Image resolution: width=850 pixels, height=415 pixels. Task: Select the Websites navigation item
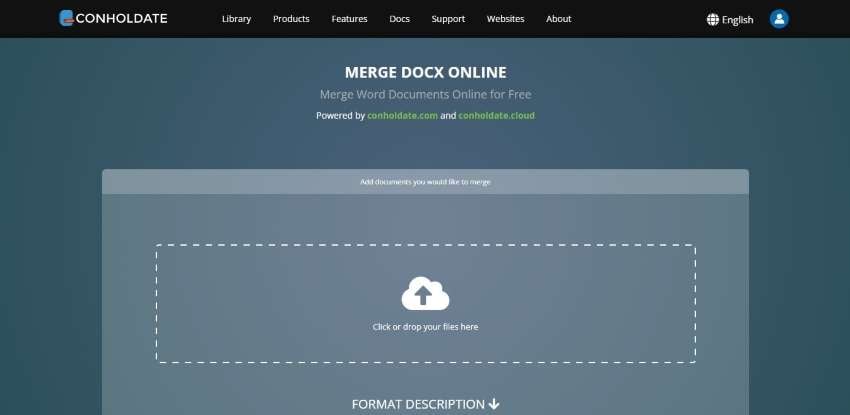point(505,19)
